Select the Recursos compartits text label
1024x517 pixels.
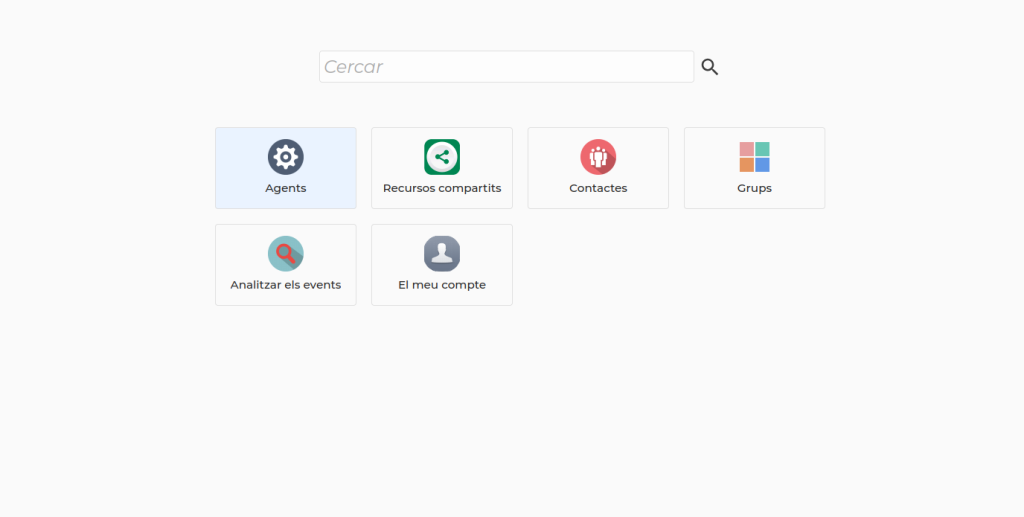pyautogui.click(x=442, y=188)
